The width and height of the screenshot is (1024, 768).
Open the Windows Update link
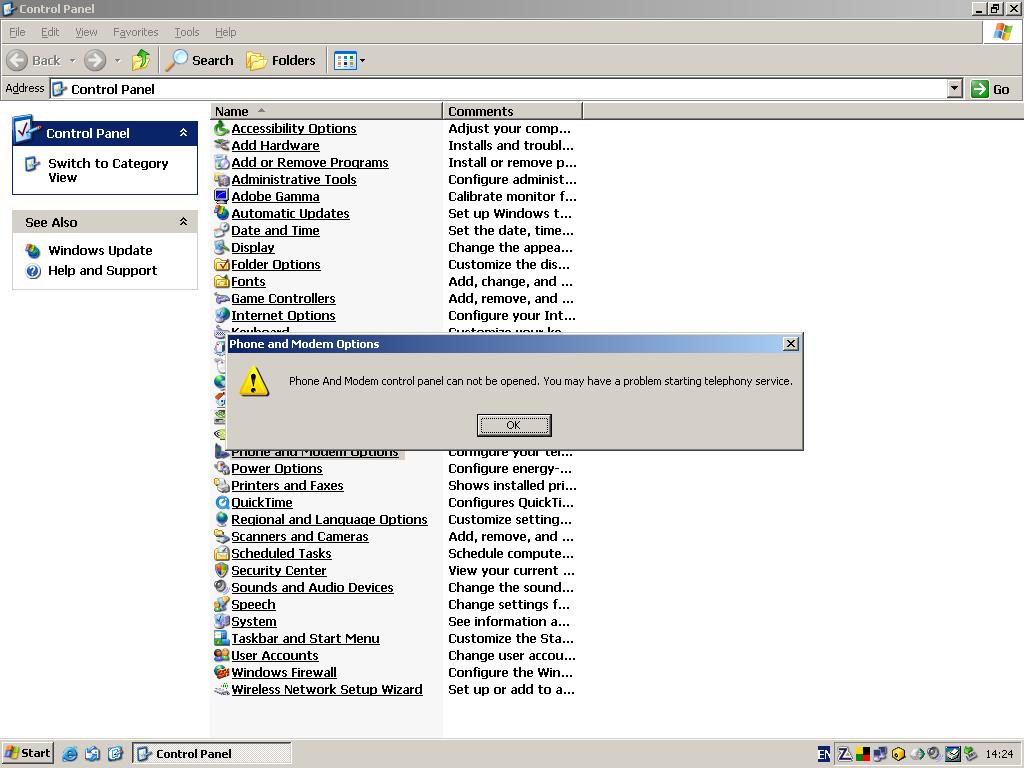[100, 250]
